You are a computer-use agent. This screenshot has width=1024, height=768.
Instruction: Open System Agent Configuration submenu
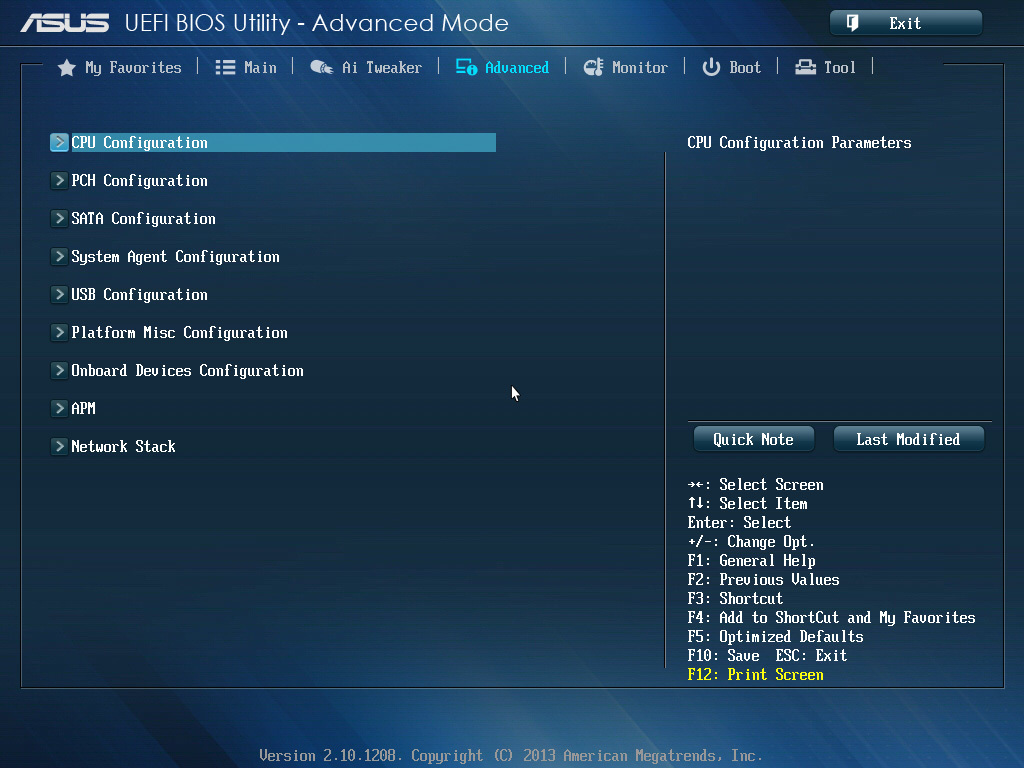click(175, 257)
